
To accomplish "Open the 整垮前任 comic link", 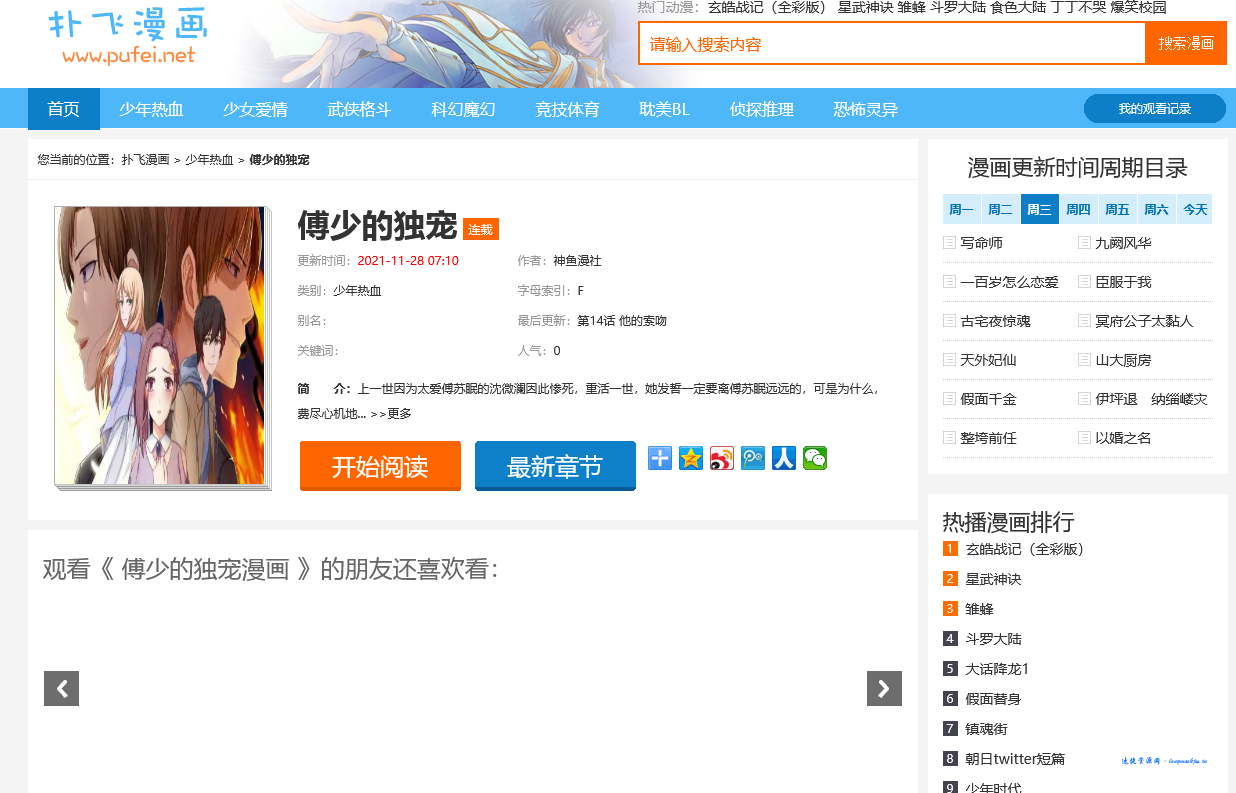I will 988,438.
